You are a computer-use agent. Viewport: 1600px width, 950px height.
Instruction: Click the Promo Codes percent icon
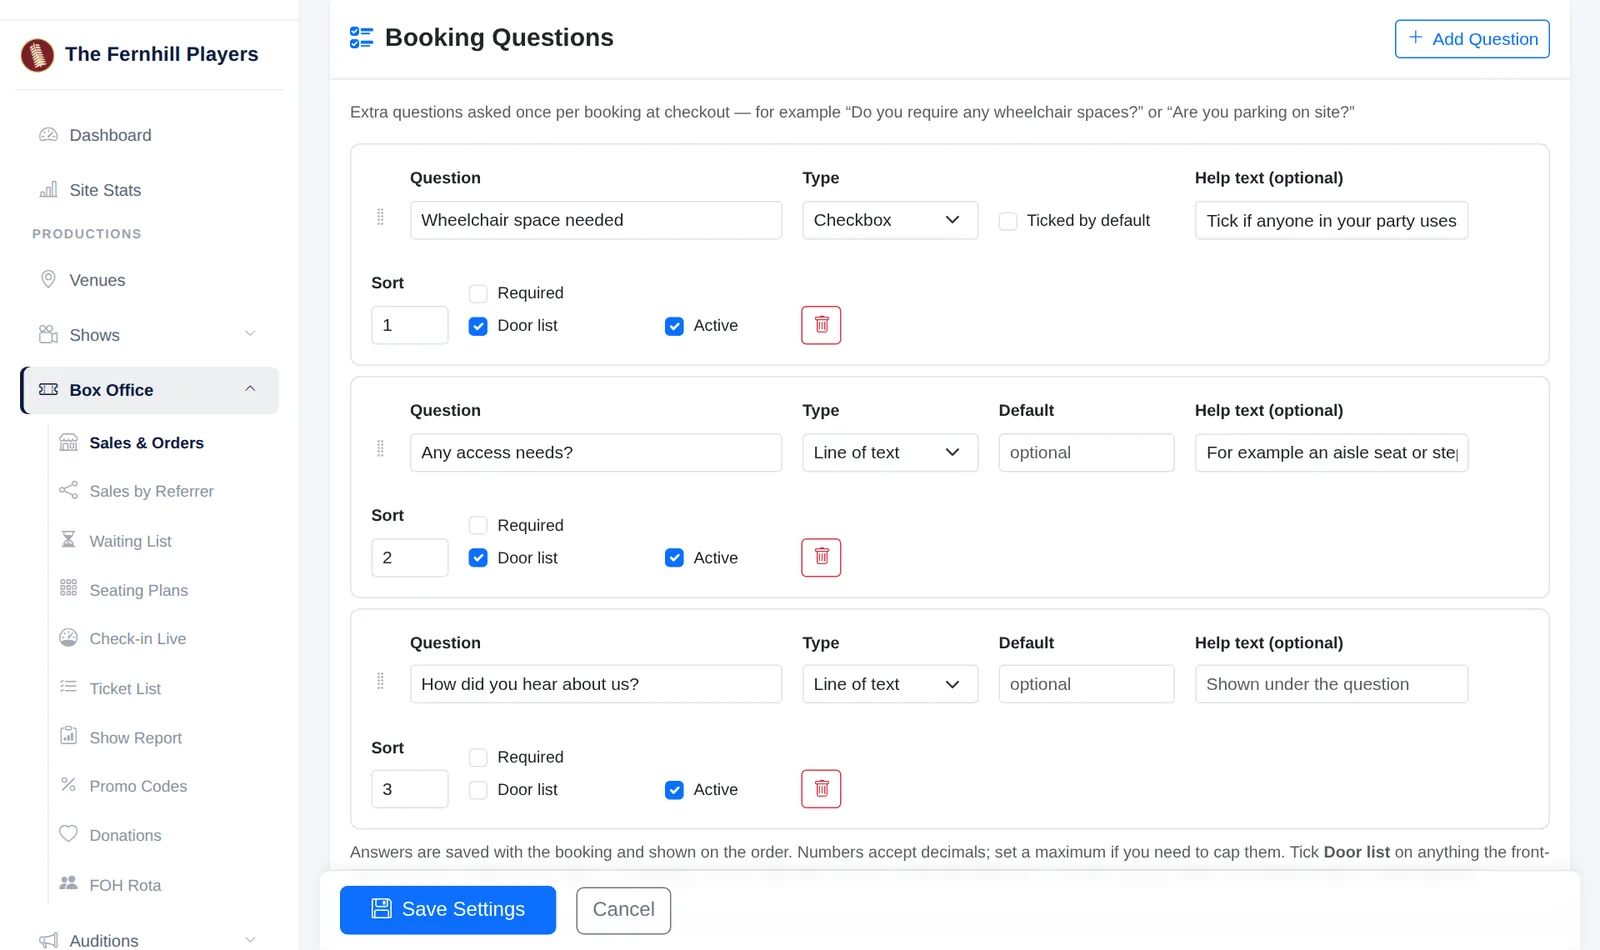tap(68, 784)
